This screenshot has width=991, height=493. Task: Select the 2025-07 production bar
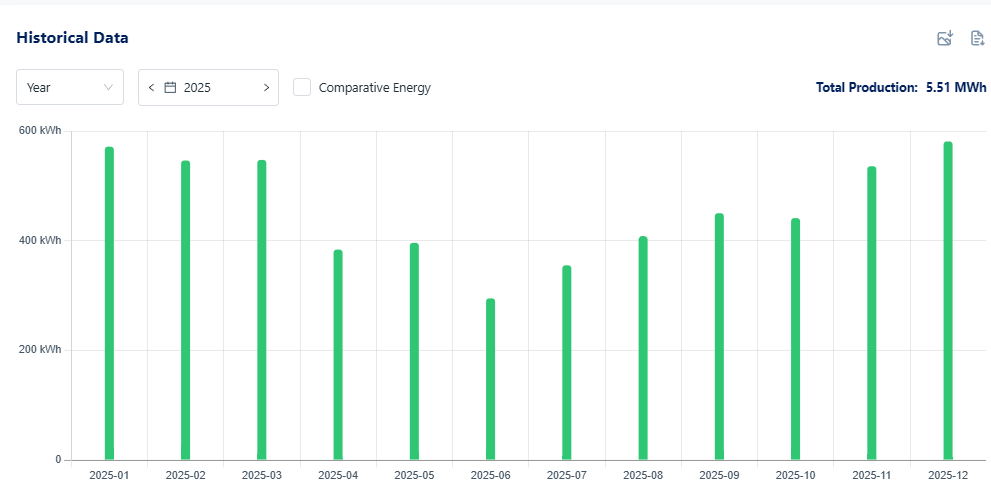click(566, 362)
